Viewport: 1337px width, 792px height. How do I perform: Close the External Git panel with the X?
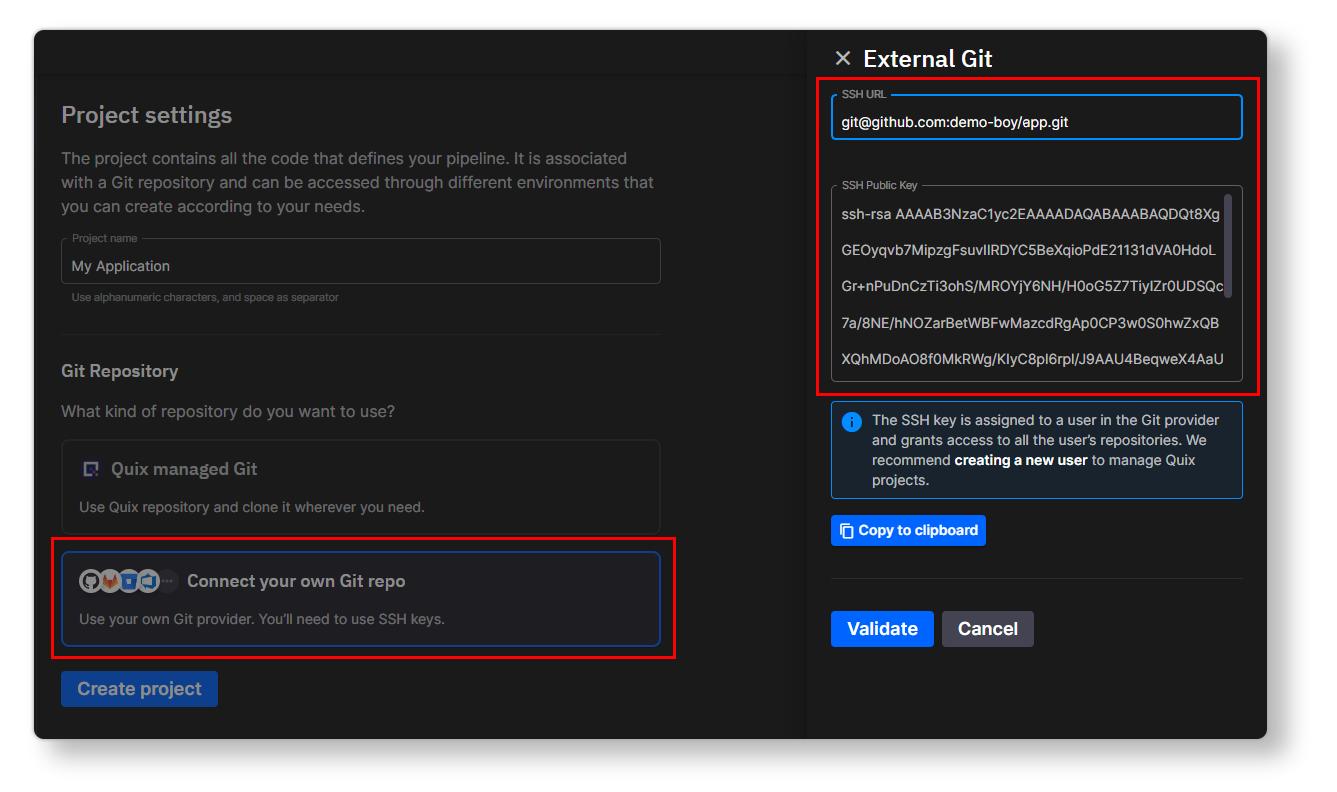(x=842, y=58)
